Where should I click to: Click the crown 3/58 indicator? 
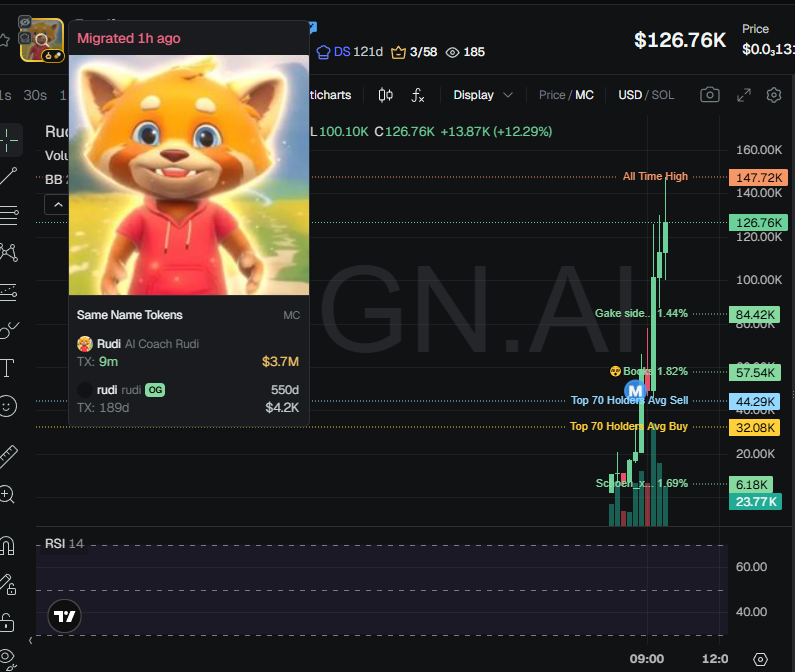coord(414,52)
